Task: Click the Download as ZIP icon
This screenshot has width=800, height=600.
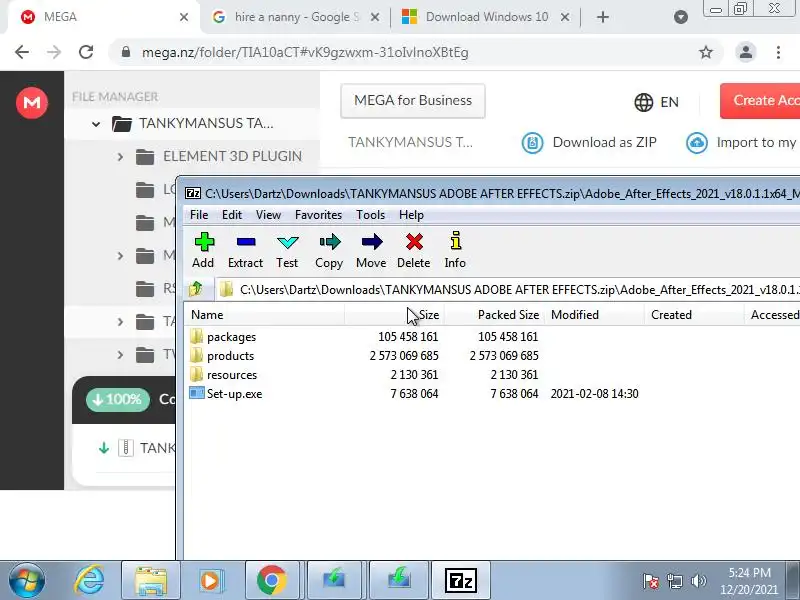Action: pos(532,142)
